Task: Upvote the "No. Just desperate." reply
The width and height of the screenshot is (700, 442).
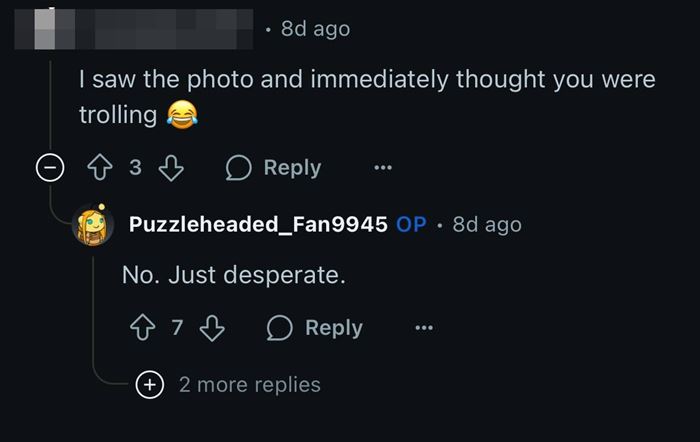Action: pyautogui.click(x=142, y=328)
